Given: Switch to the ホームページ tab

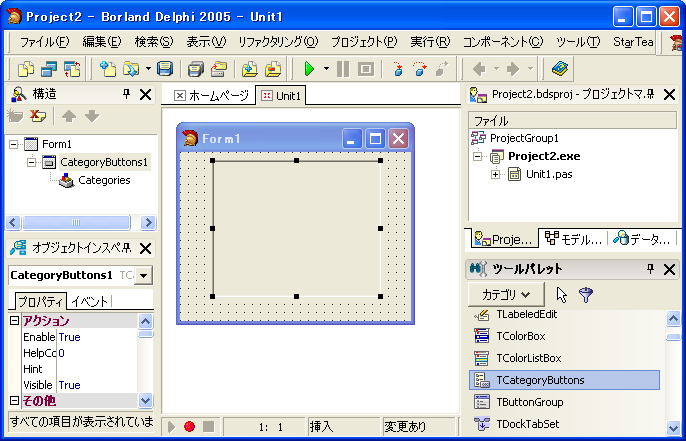Looking at the screenshot, I should (212, 95).
